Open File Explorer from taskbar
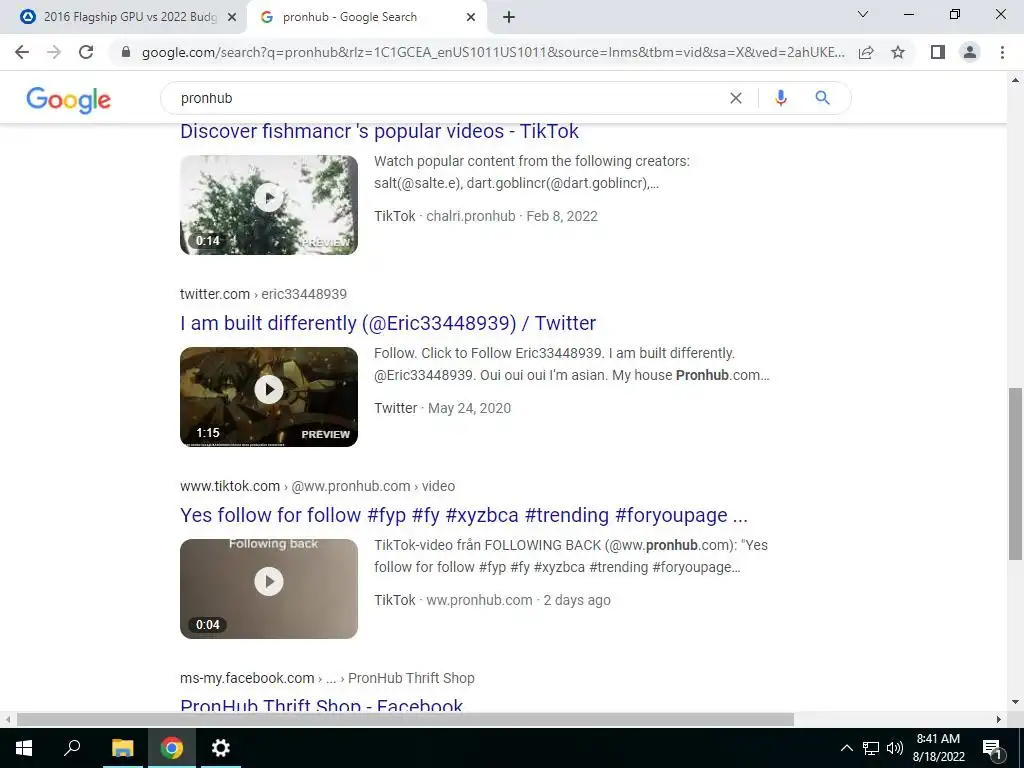This screenshot has height=768, width=1024. [x=122, y=748]
